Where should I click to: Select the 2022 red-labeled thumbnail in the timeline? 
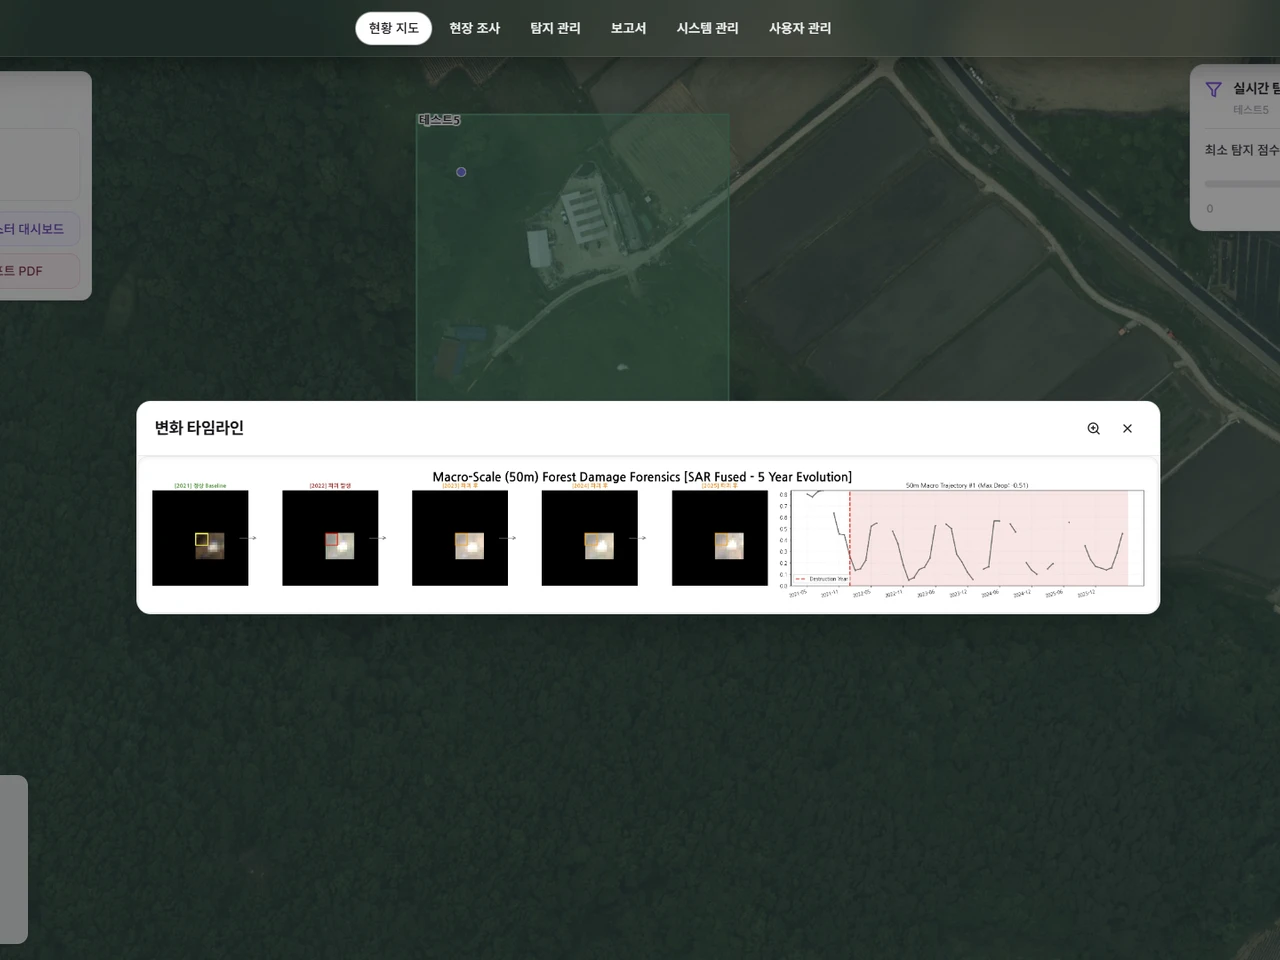330,537
